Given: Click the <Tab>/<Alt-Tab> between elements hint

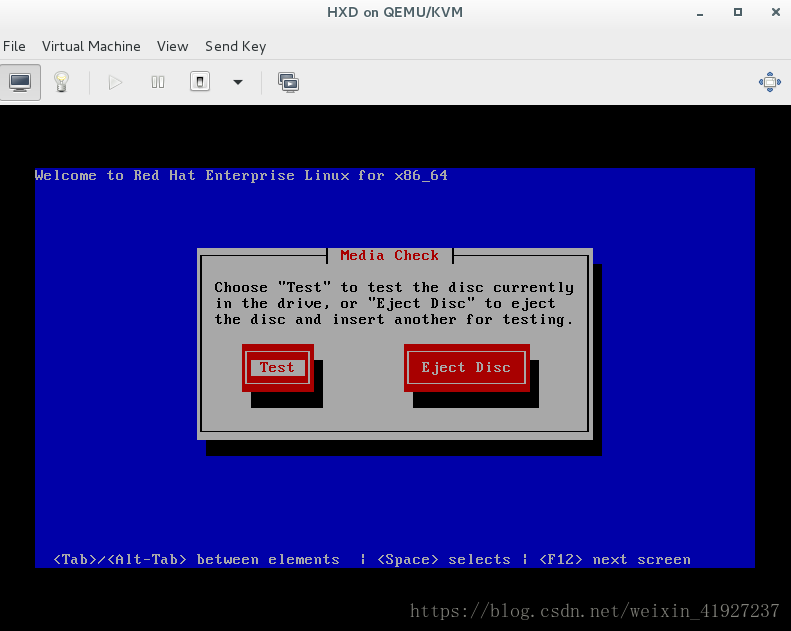Looking at the screenshot, I should [x=196, y=559].
